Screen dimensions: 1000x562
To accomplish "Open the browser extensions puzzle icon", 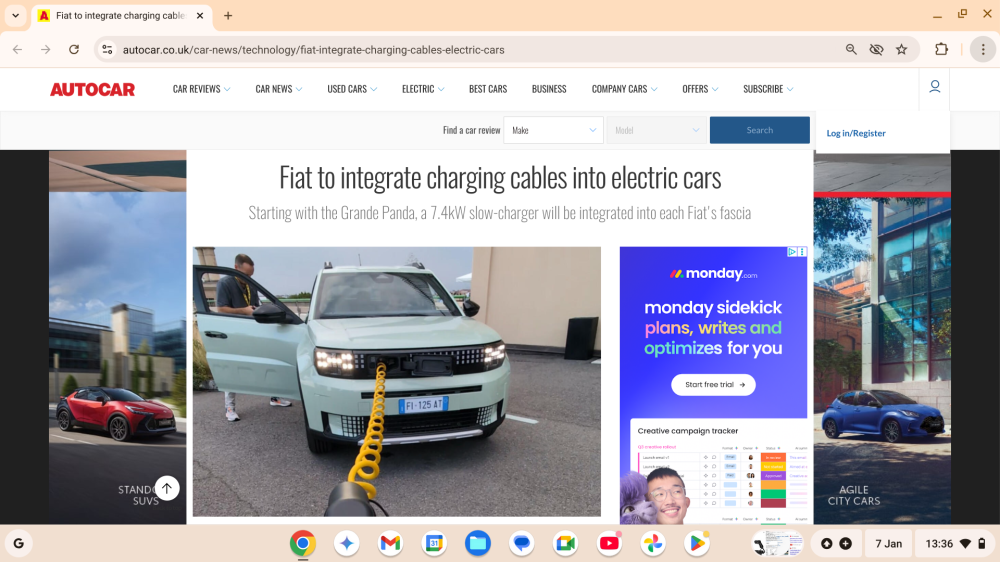I will [941, 50].
